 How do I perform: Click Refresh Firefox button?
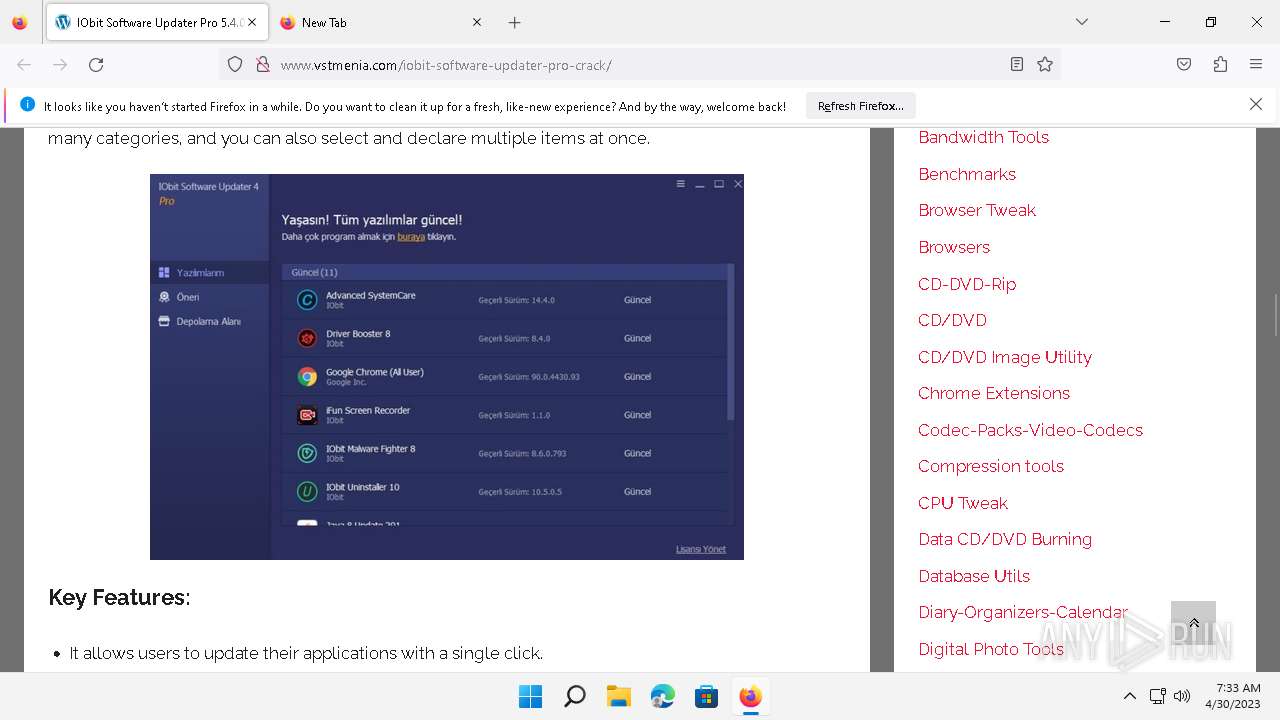(x=861, y=106)
